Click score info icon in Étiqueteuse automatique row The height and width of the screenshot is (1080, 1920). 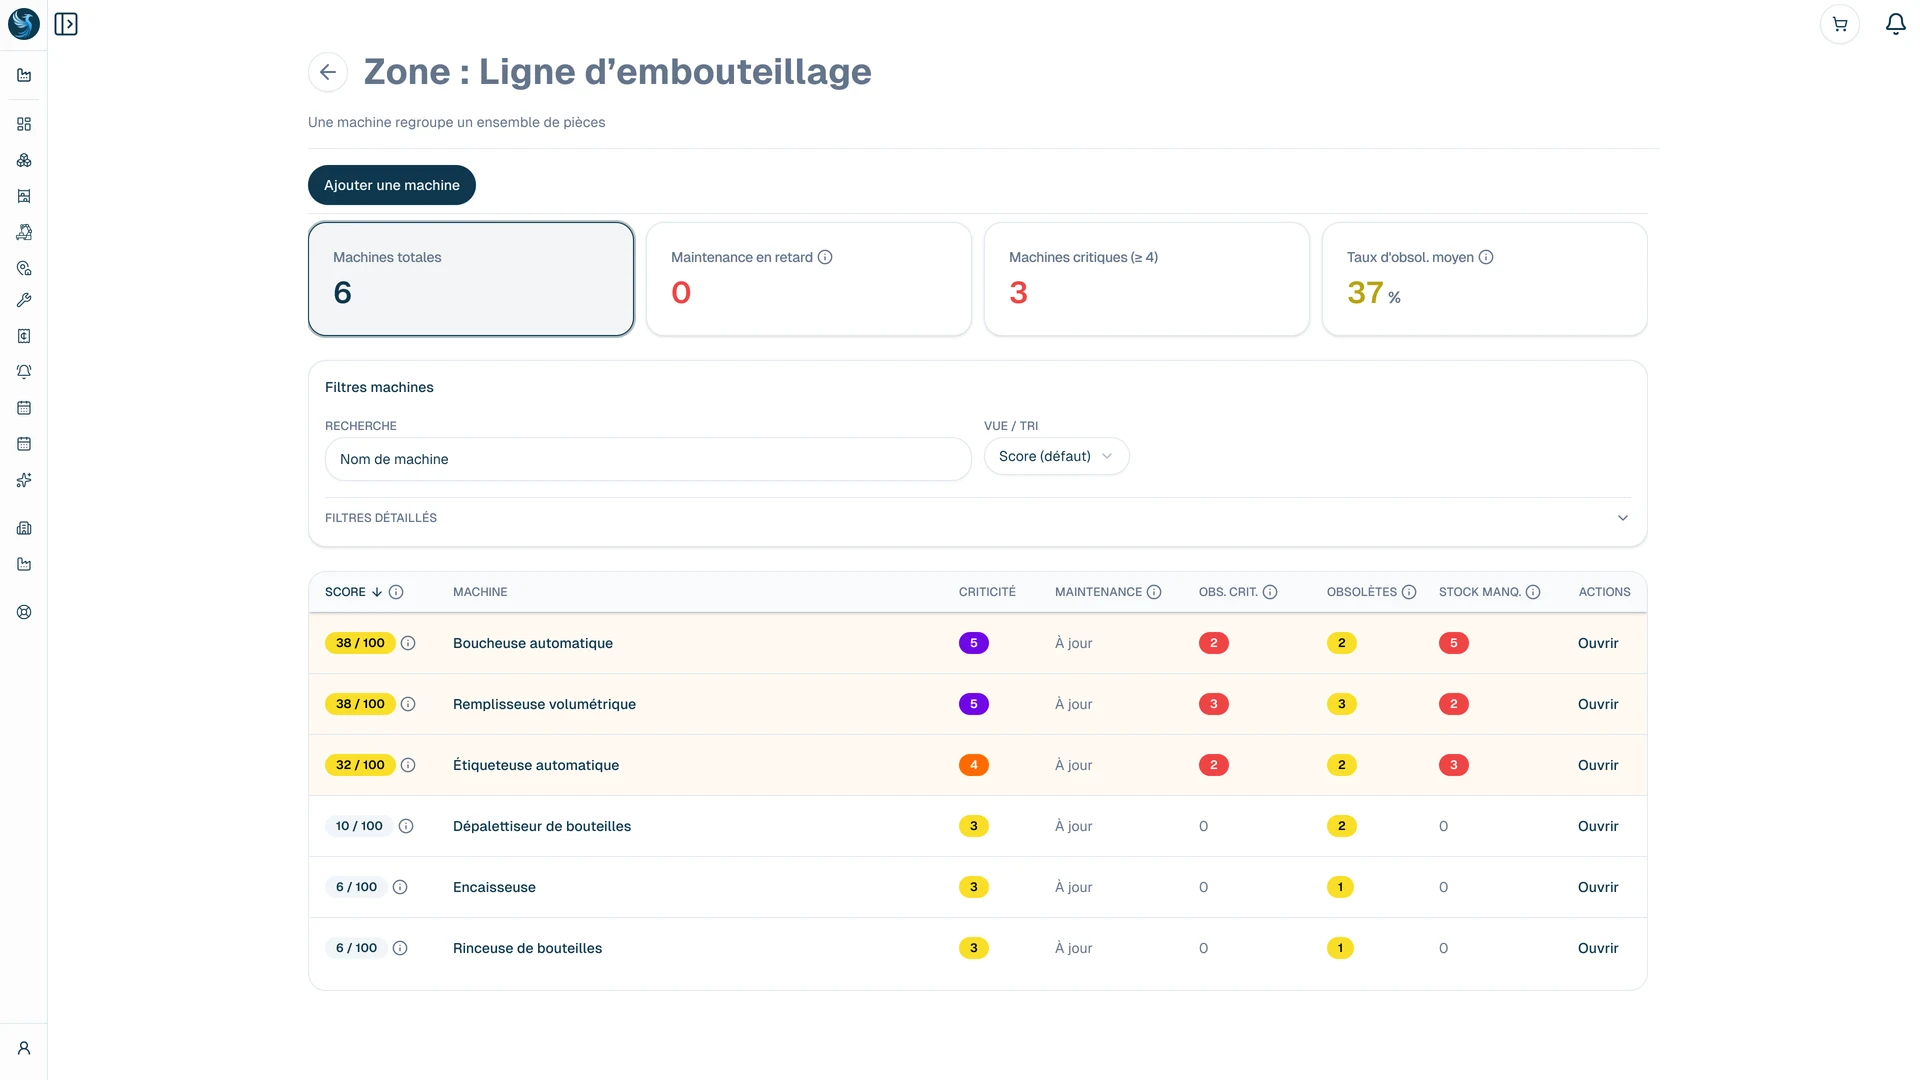(408, 765)
